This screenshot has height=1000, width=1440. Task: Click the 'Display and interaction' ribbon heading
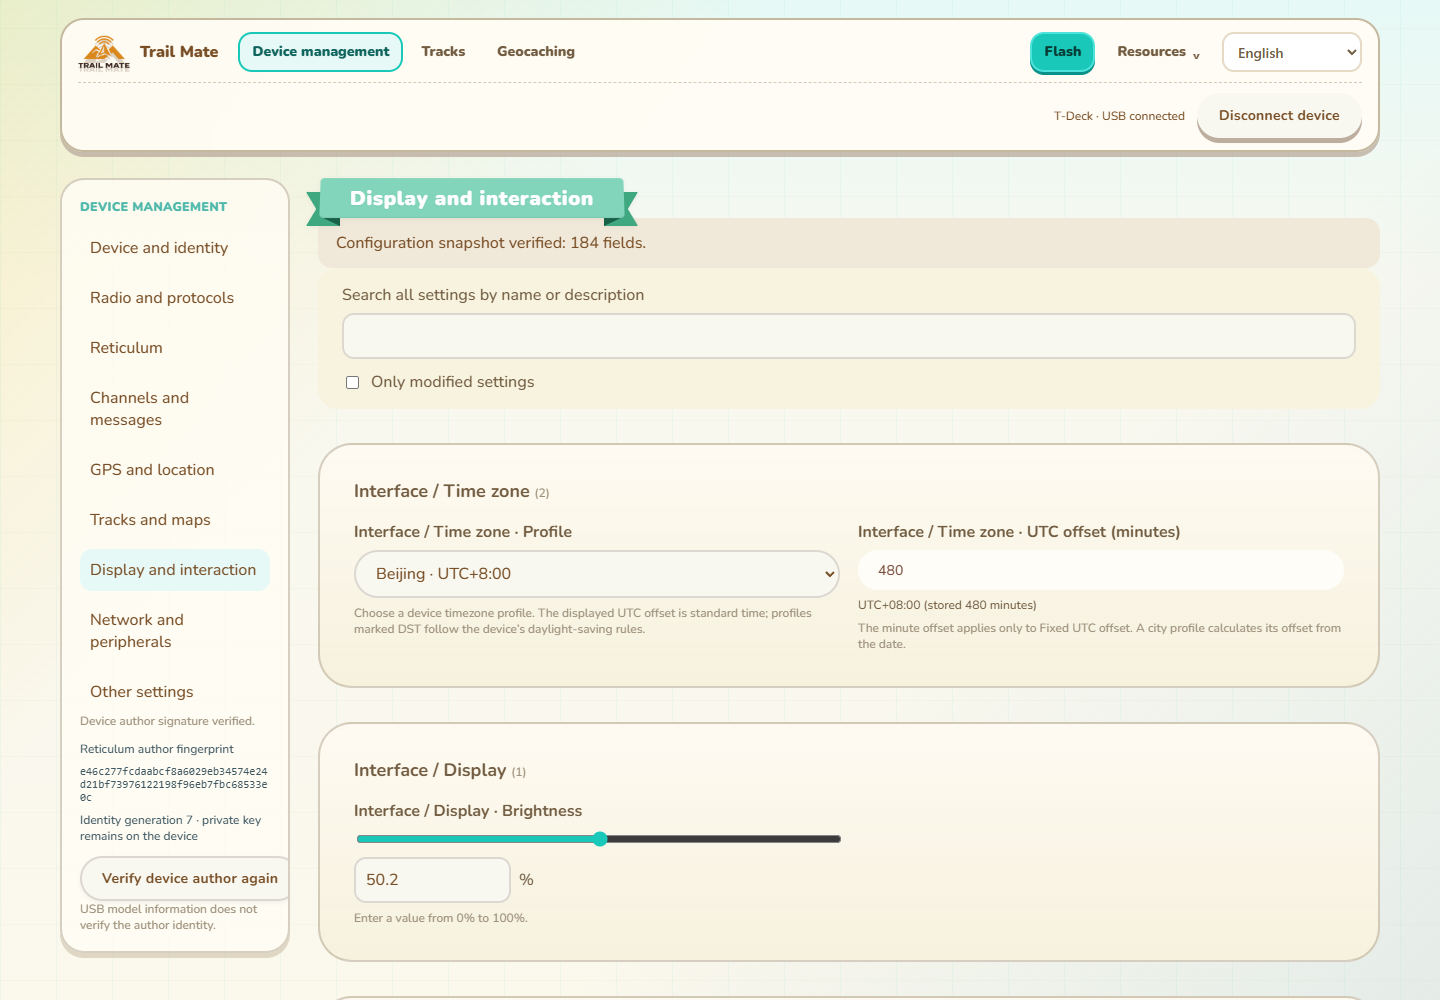pyautogui.click(x=472, y=198)
